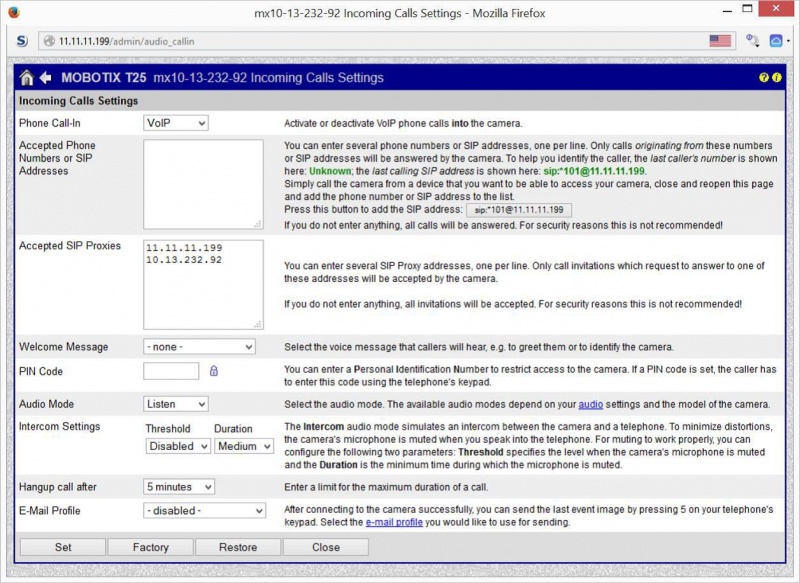Click the blue cloud toolbar icon

click(x=776, y=41)
